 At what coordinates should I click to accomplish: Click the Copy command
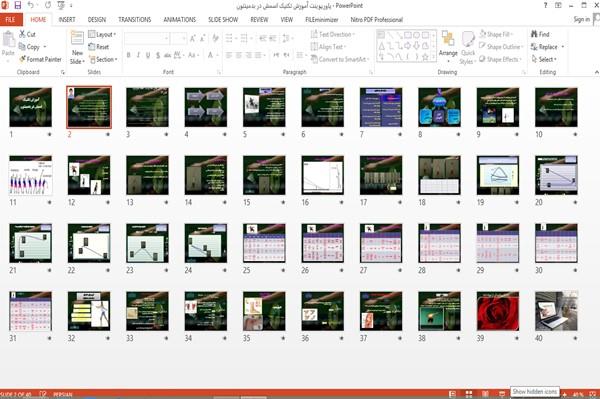(x=29, y=47)
